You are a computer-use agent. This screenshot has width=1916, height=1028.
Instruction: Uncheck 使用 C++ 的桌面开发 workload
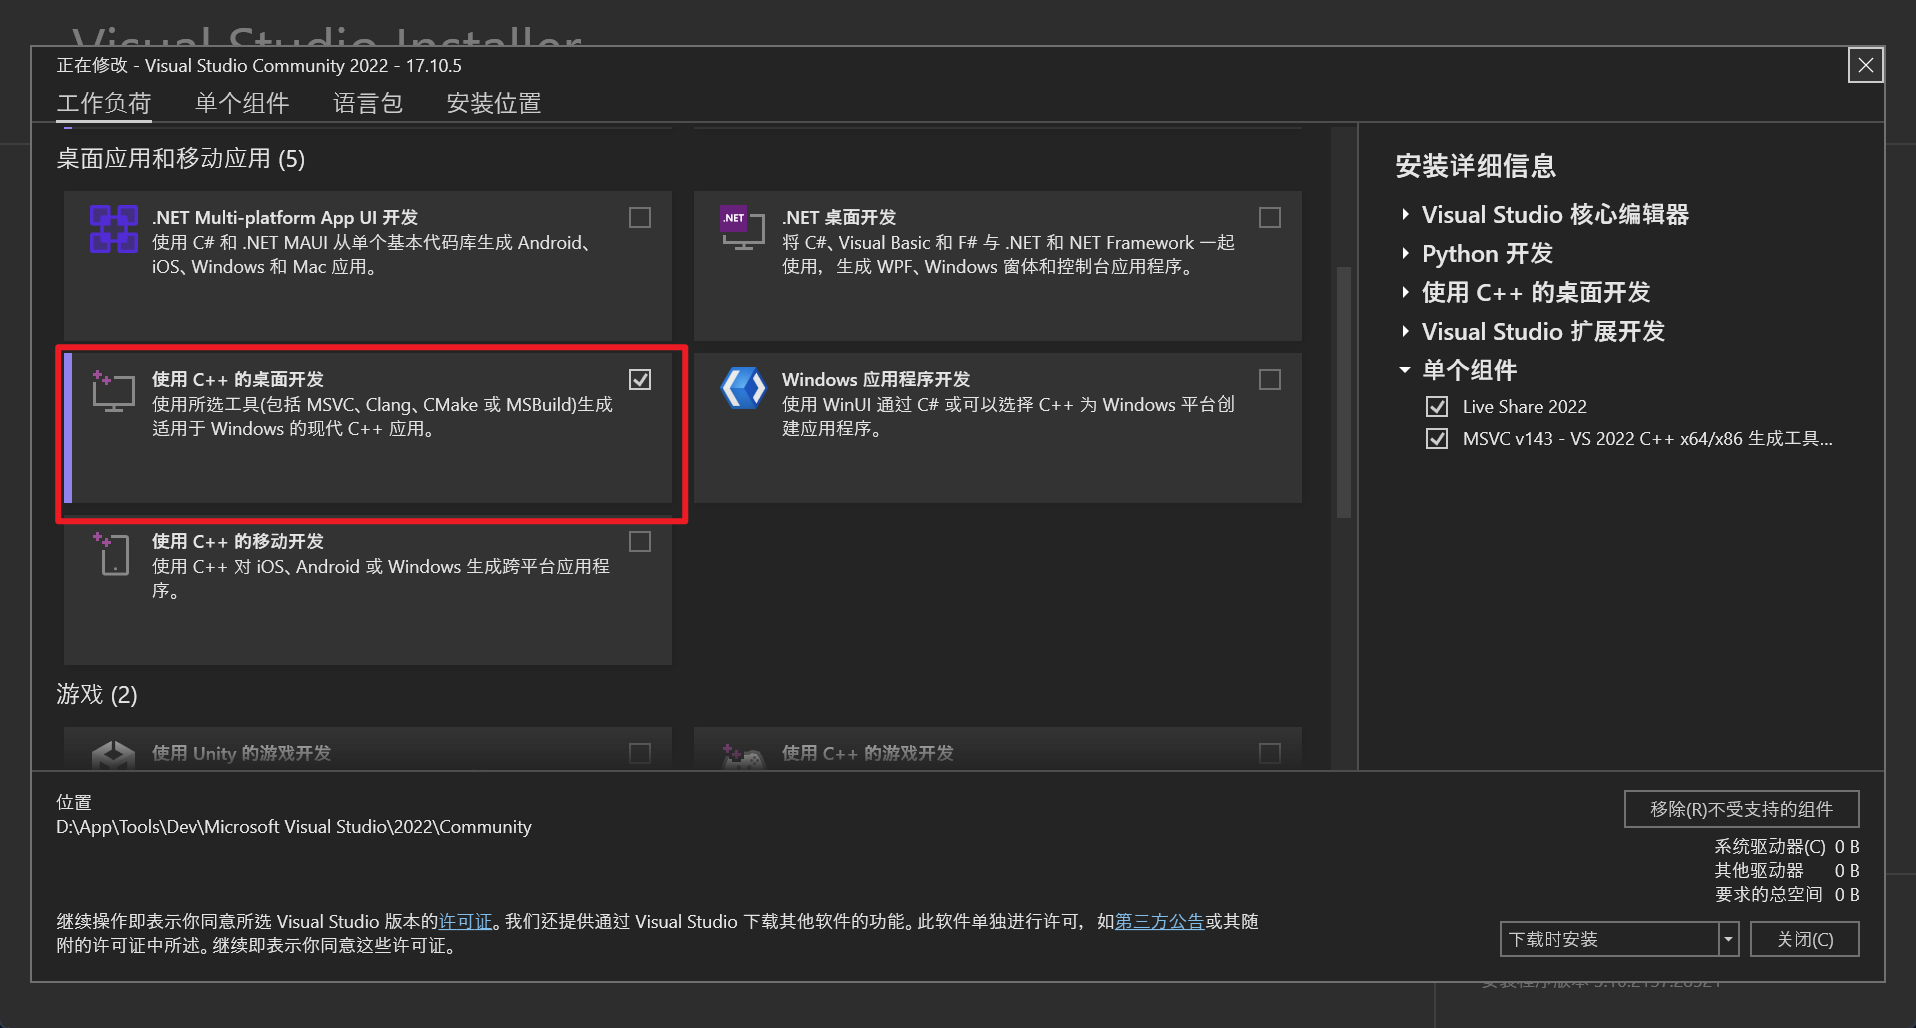[640, 380]
